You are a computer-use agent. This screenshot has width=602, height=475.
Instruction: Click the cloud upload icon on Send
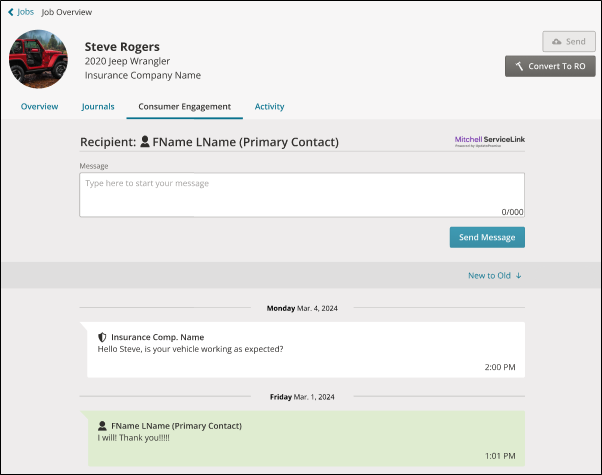pyautogui.click(x=556, y=41)
